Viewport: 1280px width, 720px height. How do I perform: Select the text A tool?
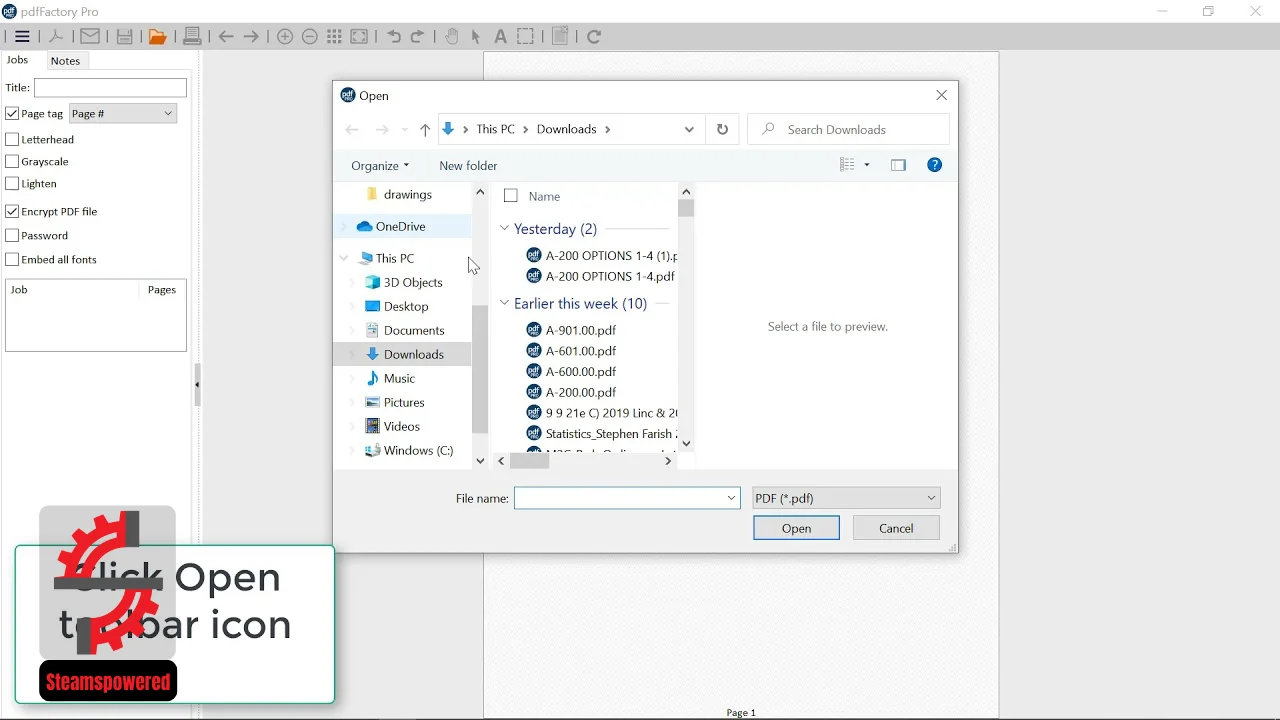tap(501, 37)
